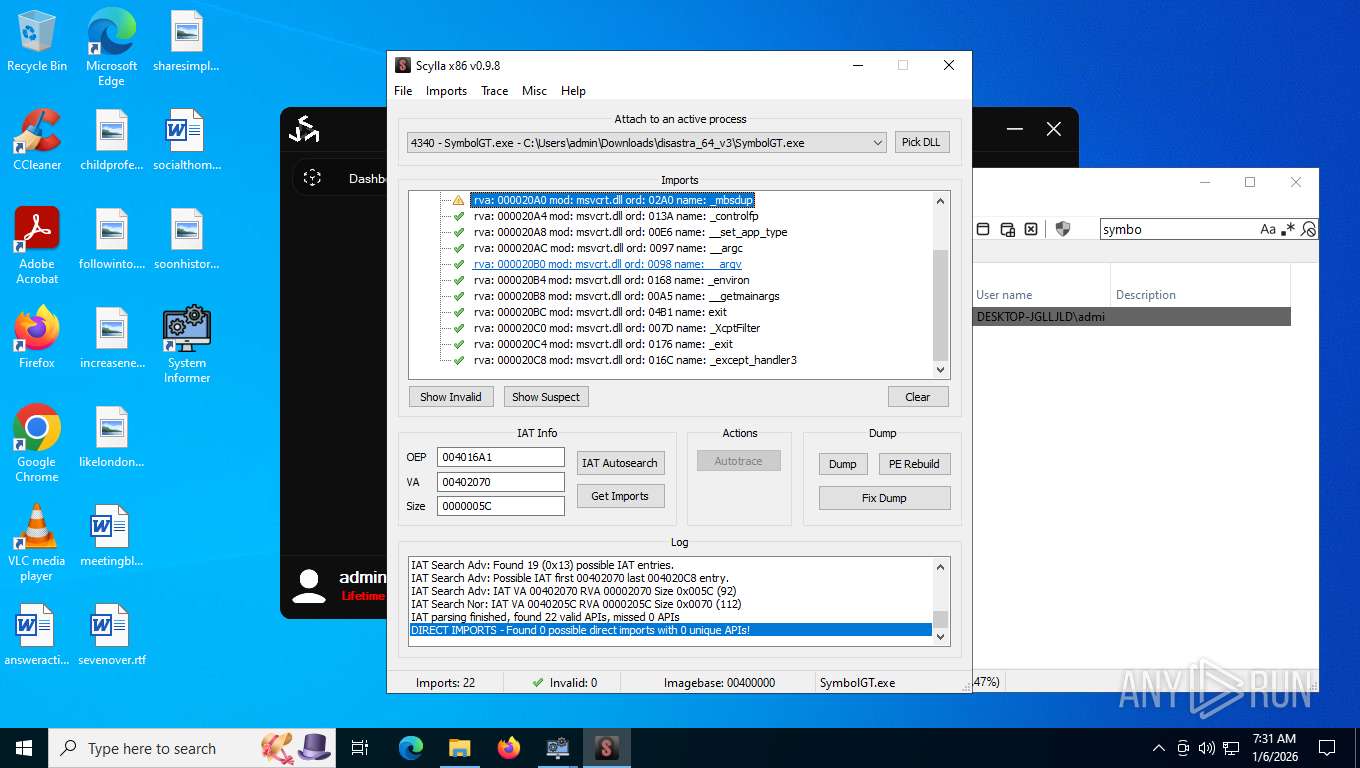Focus the Size field containing 0000005C
This screenshot has height=768, width=1360.
[500, 506]
